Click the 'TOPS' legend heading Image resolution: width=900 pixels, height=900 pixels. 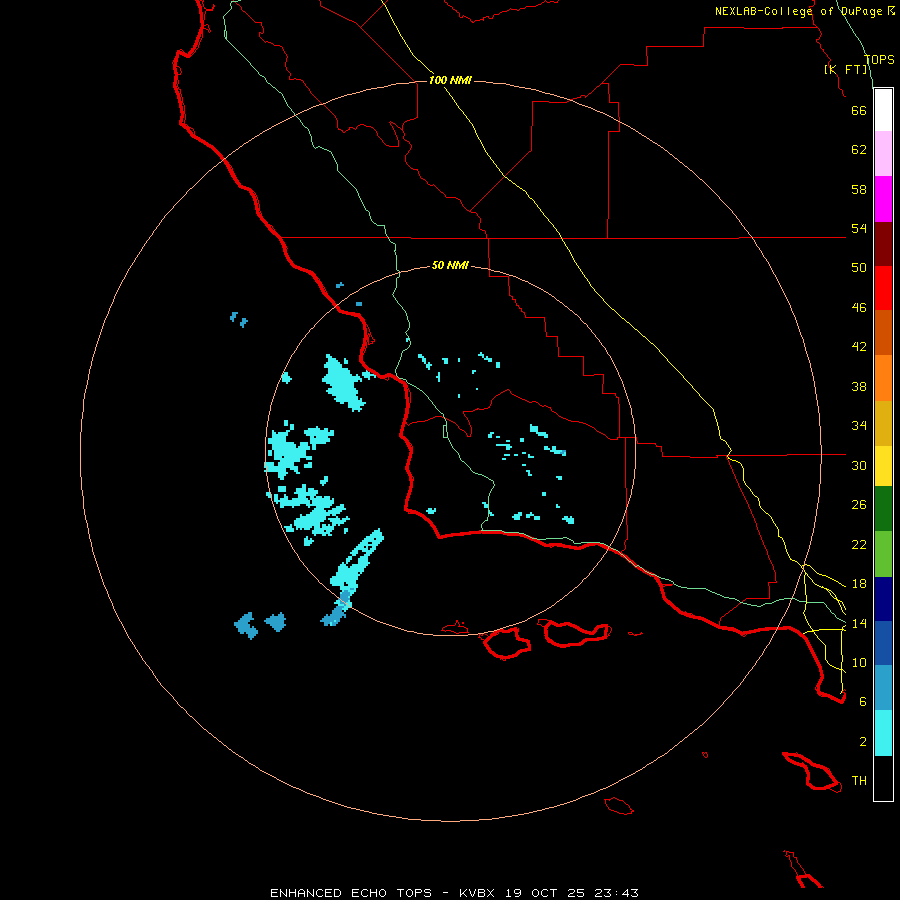(x=879, y=59)
